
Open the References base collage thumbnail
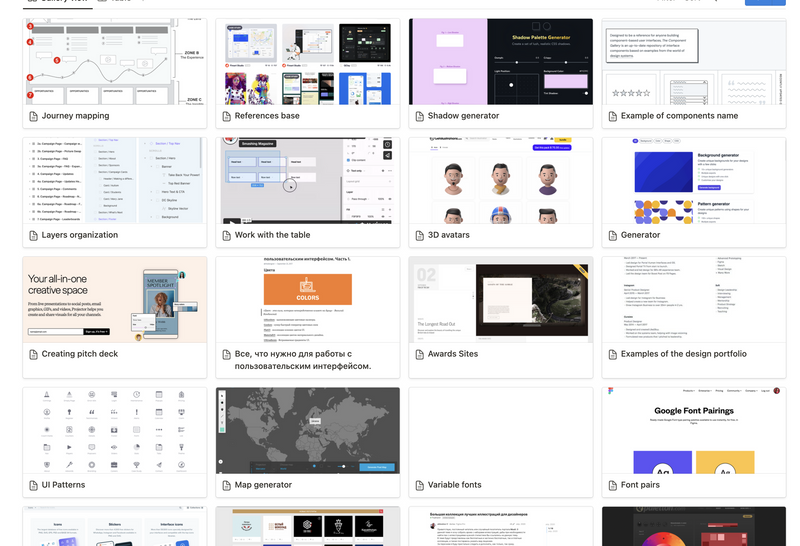pos(308,62)
